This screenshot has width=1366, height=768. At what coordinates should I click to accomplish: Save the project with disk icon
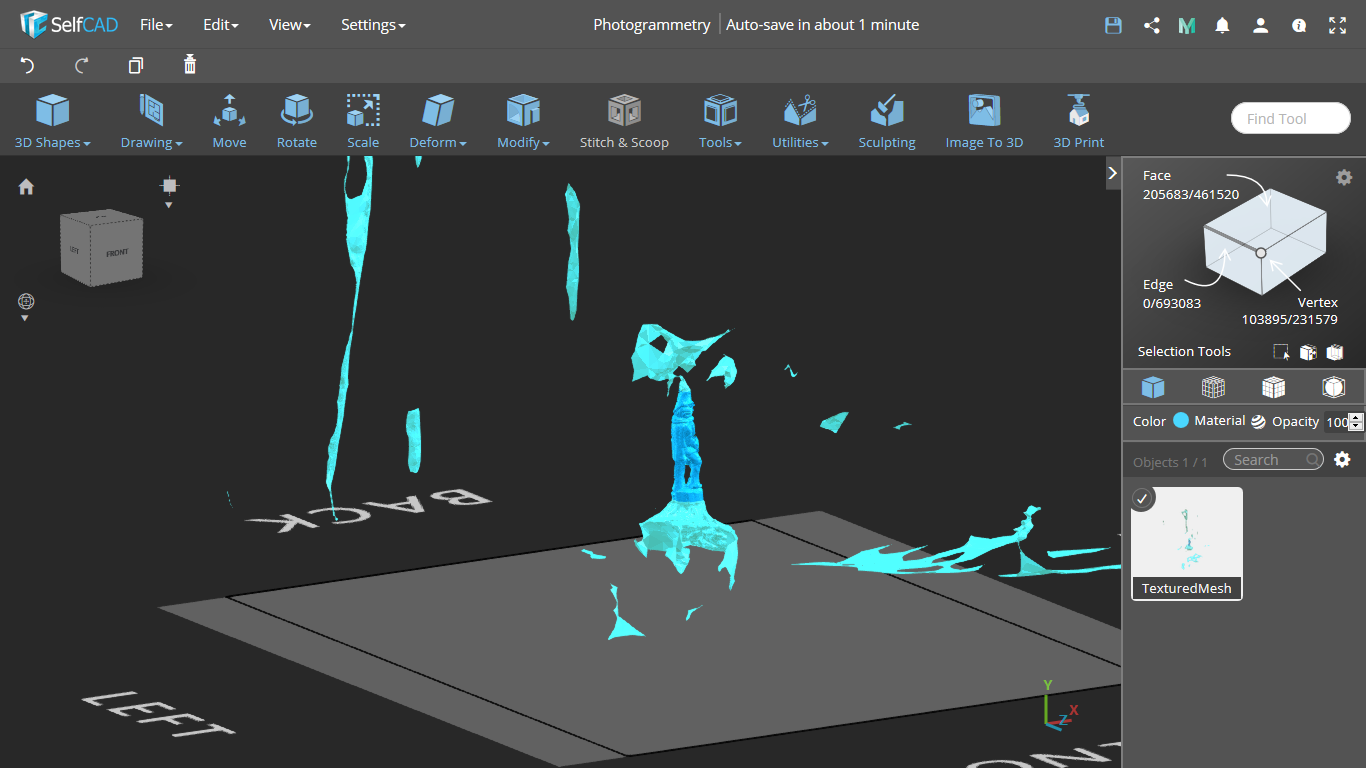(x=1113, y=26)
